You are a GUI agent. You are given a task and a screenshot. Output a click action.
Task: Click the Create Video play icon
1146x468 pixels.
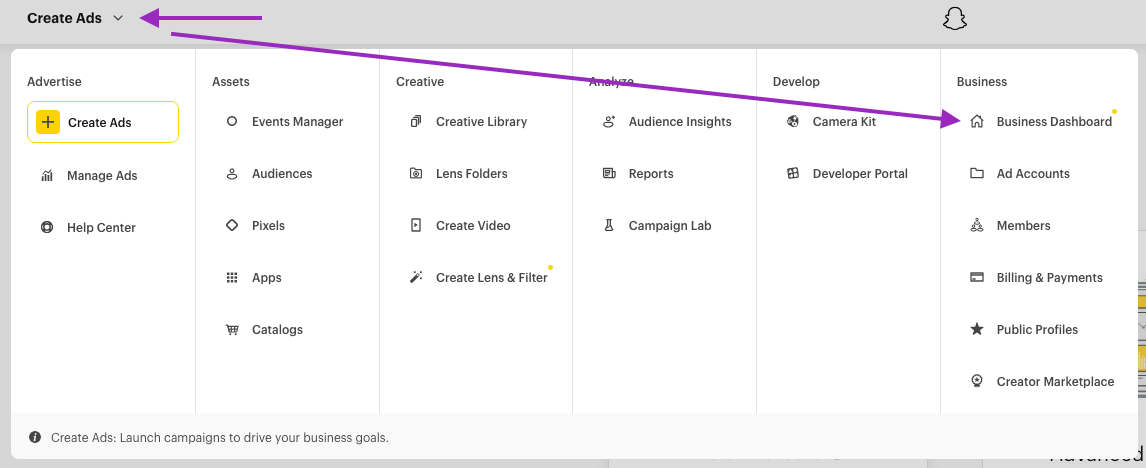pyautogui.click(x=416, y=225)
